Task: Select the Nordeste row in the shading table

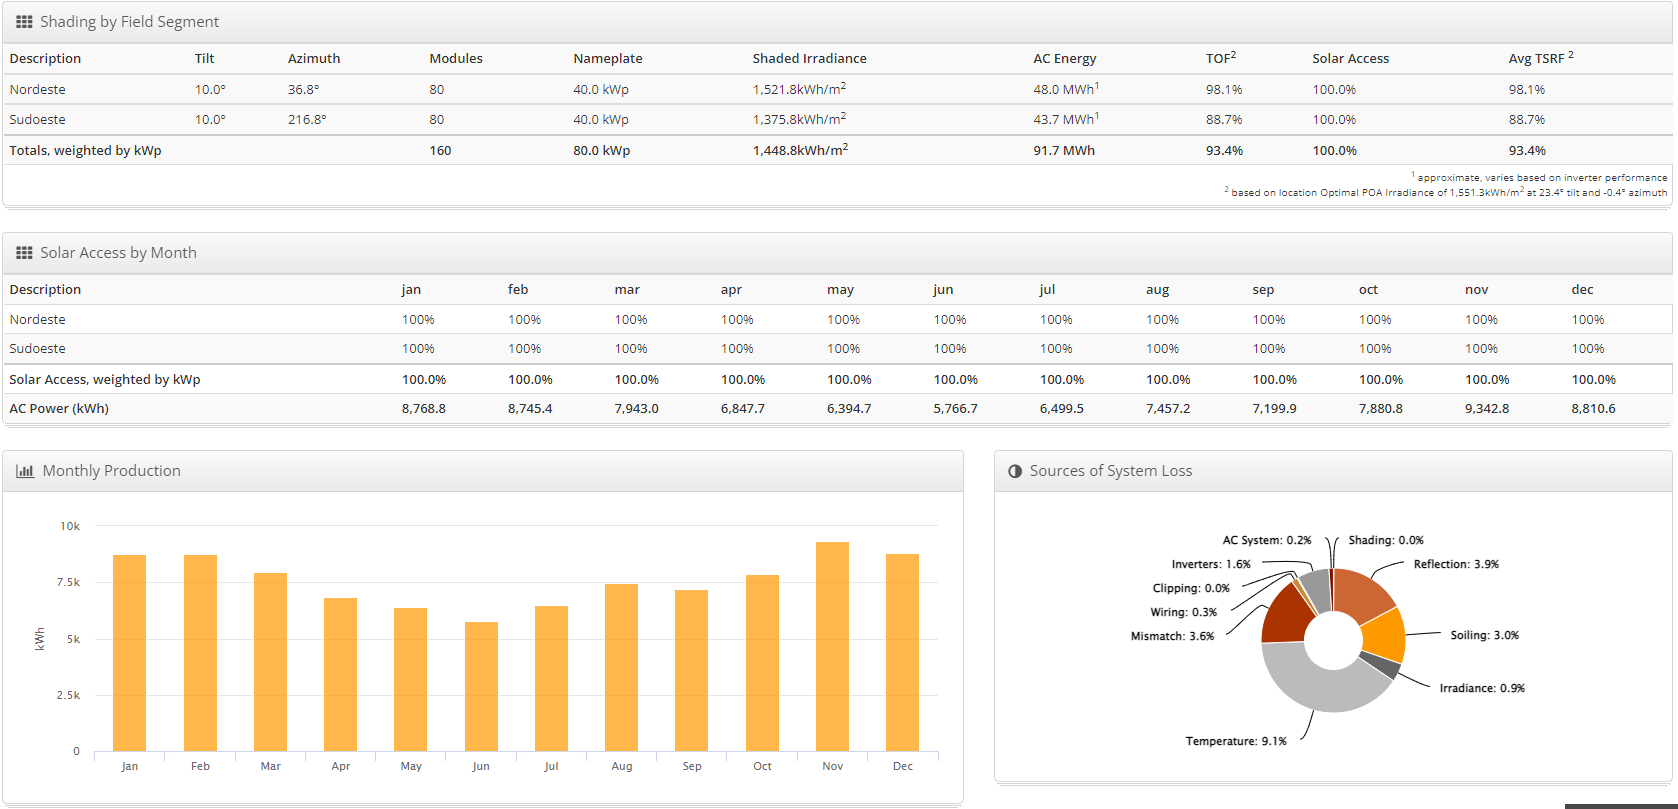Action: click(x=38, y=90)
